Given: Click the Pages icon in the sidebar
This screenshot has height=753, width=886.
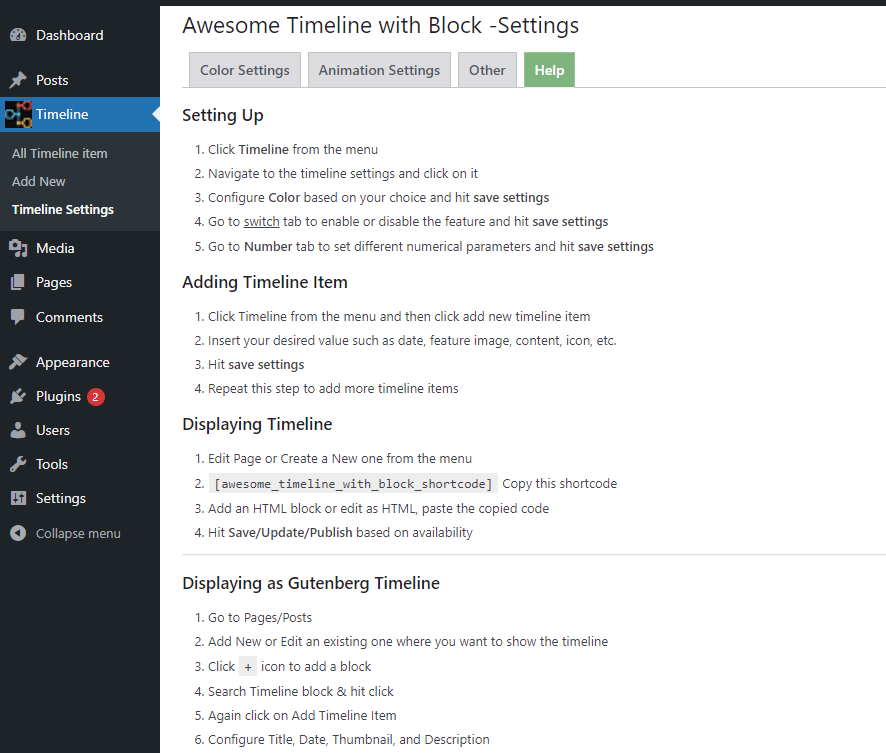Looking at the screenshot, I should pyautogui.click(x=18, y=282).
